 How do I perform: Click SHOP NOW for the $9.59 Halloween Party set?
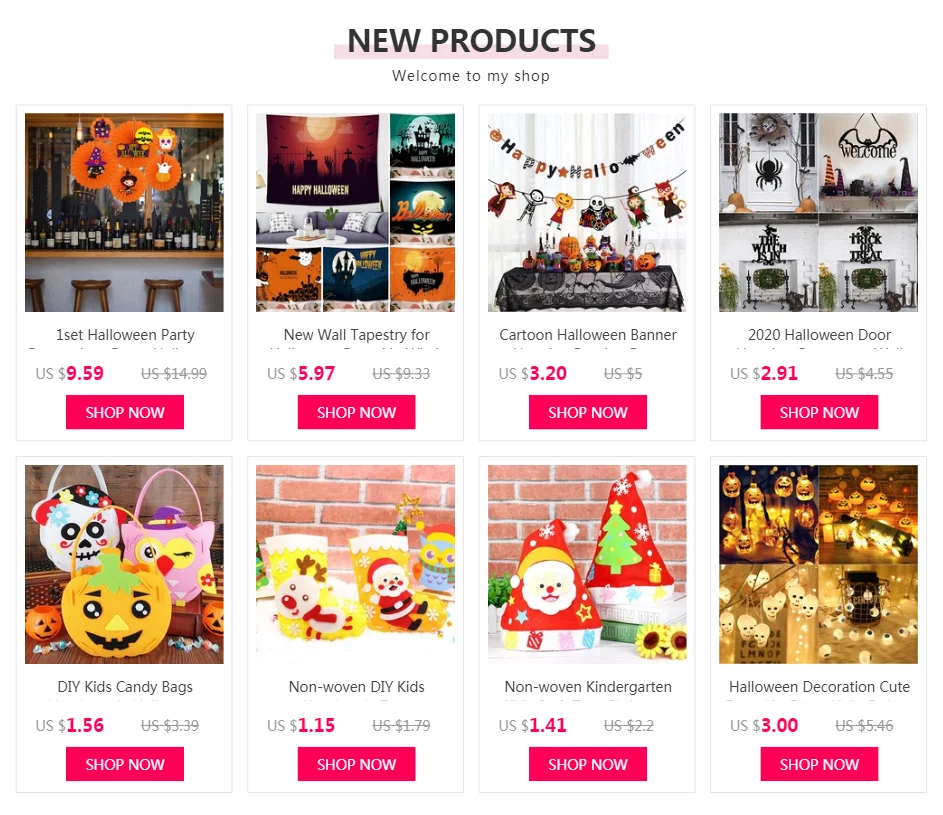pyautogui.click(x=125, y=412)
